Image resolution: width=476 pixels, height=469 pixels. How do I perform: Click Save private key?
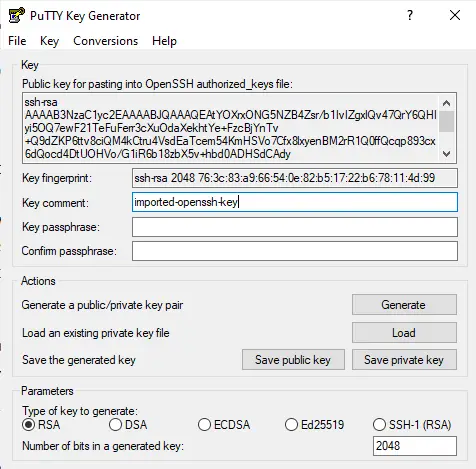pos(404,360)
